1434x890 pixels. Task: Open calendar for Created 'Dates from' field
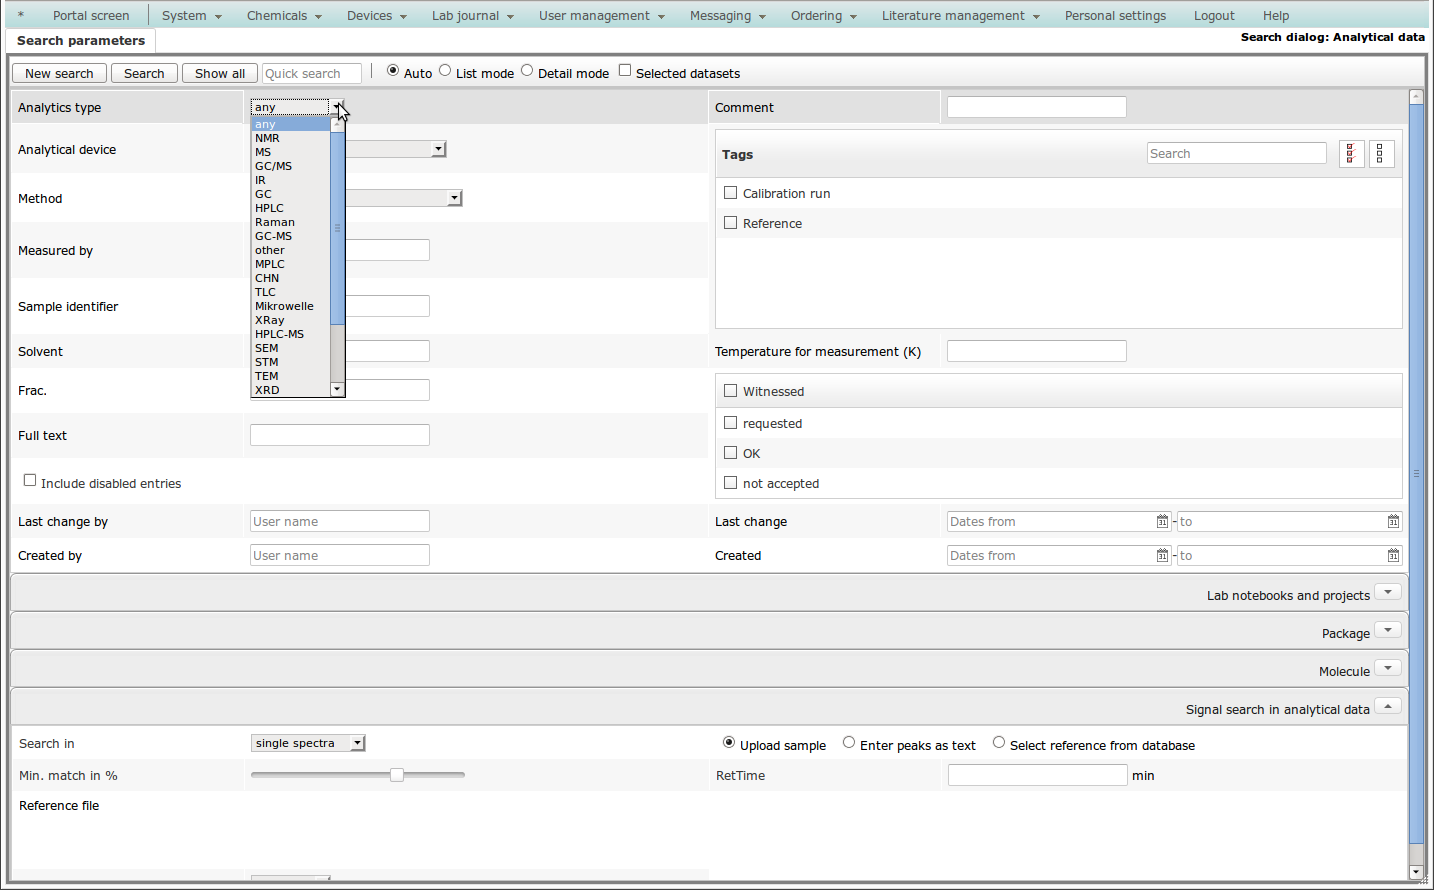coord(1162,556)
